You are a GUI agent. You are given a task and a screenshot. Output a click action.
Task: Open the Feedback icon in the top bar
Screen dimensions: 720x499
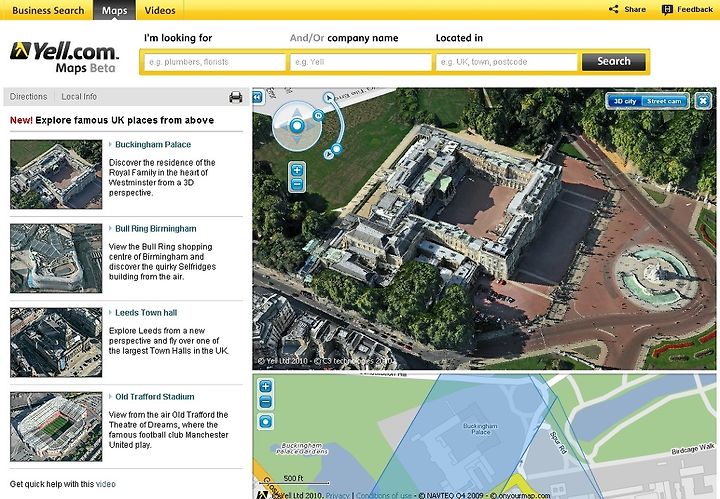667,10
